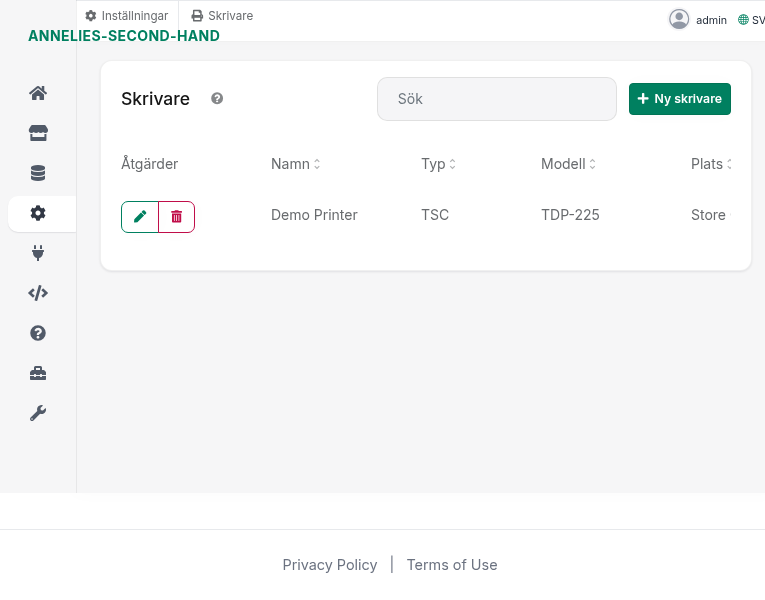
Task: Select the settings gear in sidebar
Action: [38, 213]
